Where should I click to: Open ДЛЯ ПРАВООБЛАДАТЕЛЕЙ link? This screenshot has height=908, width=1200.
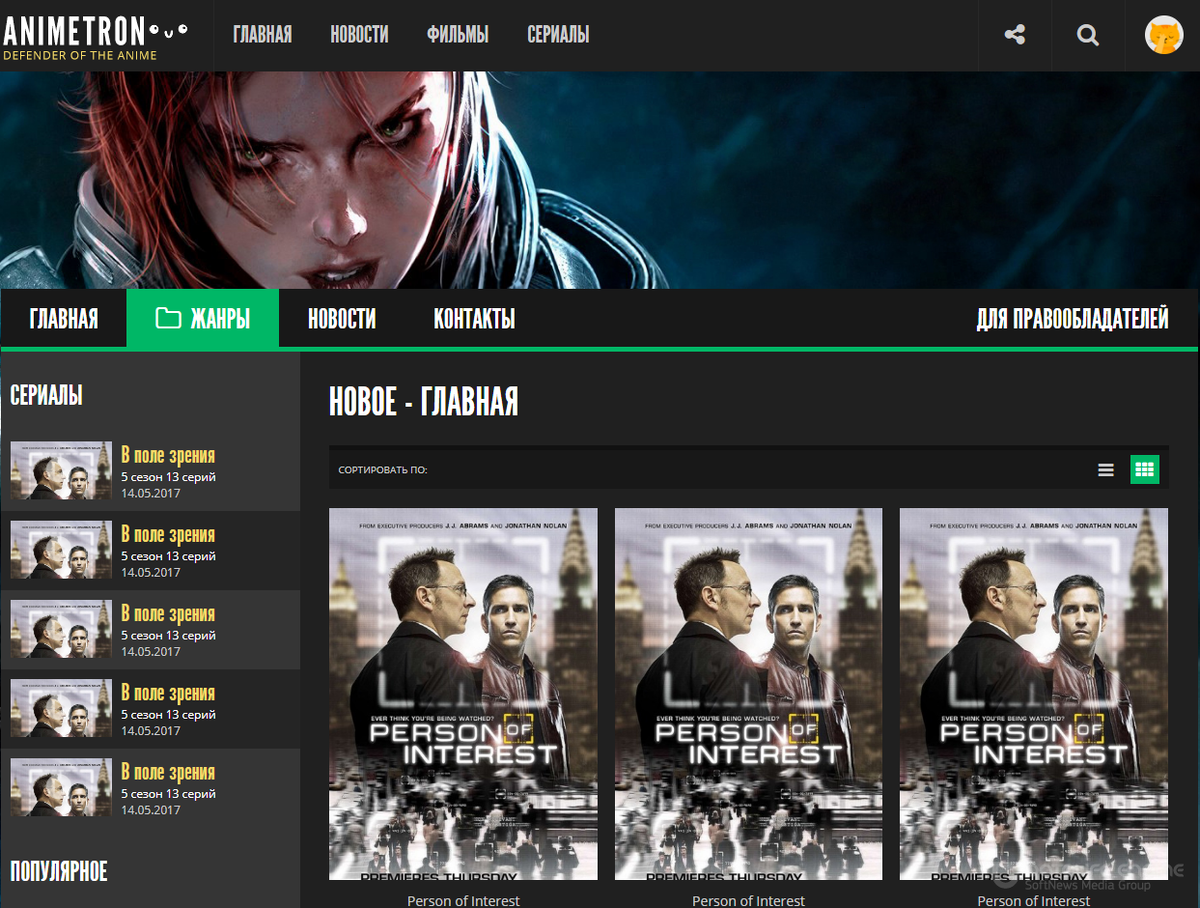1072,319
